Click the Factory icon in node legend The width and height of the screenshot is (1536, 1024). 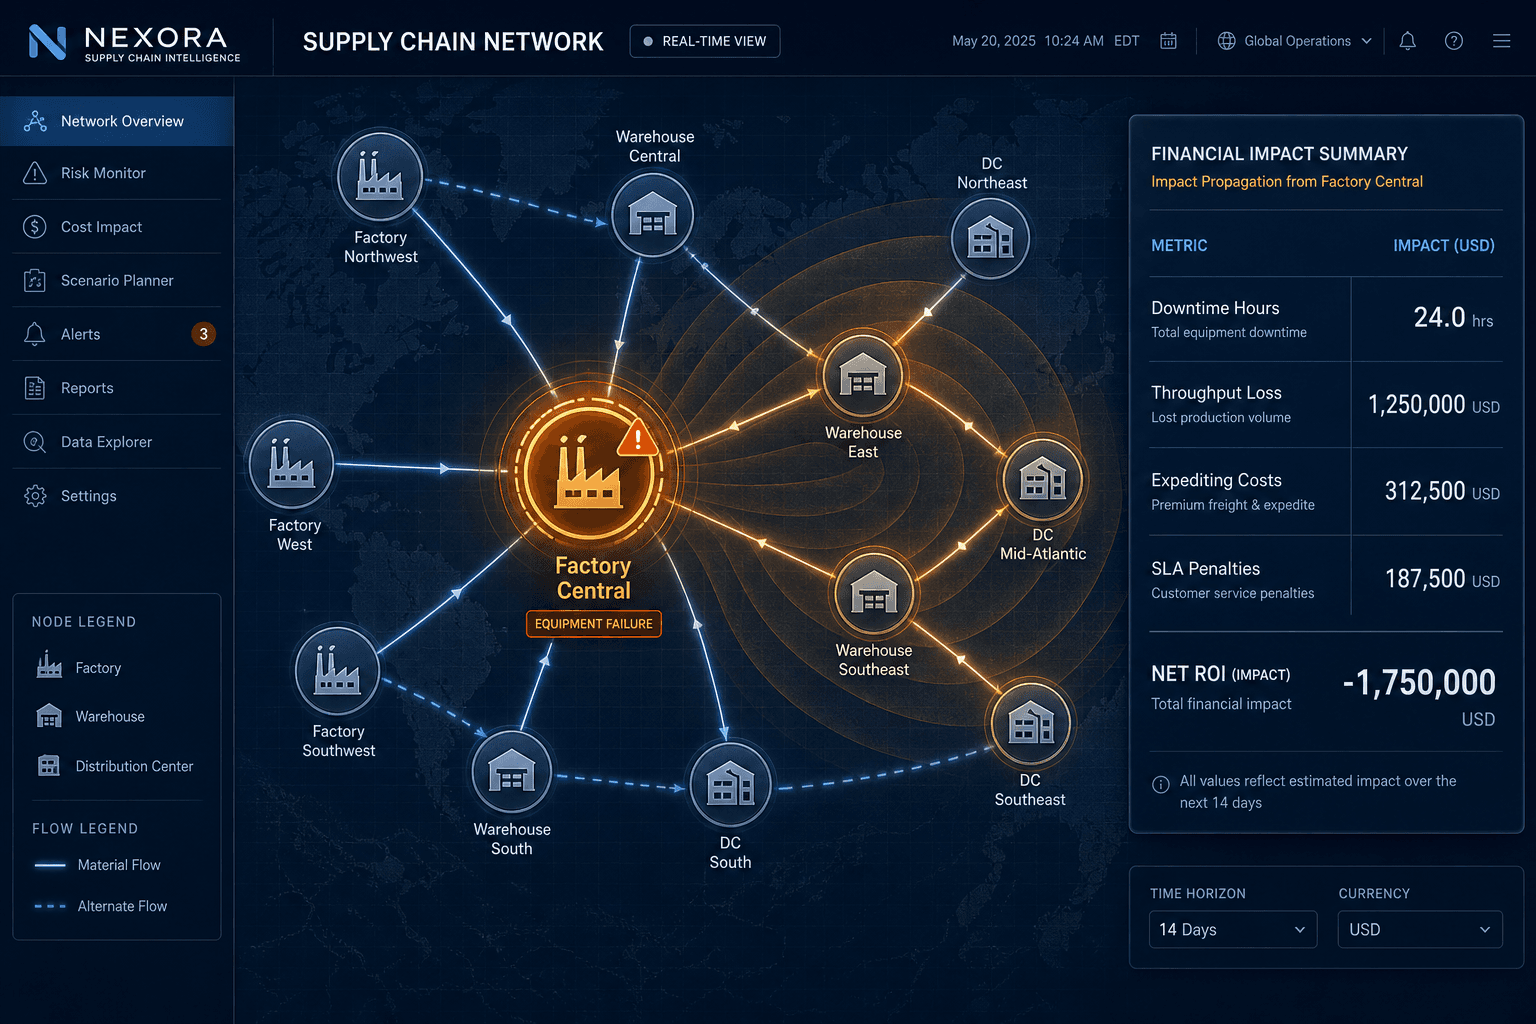[49, 665]
